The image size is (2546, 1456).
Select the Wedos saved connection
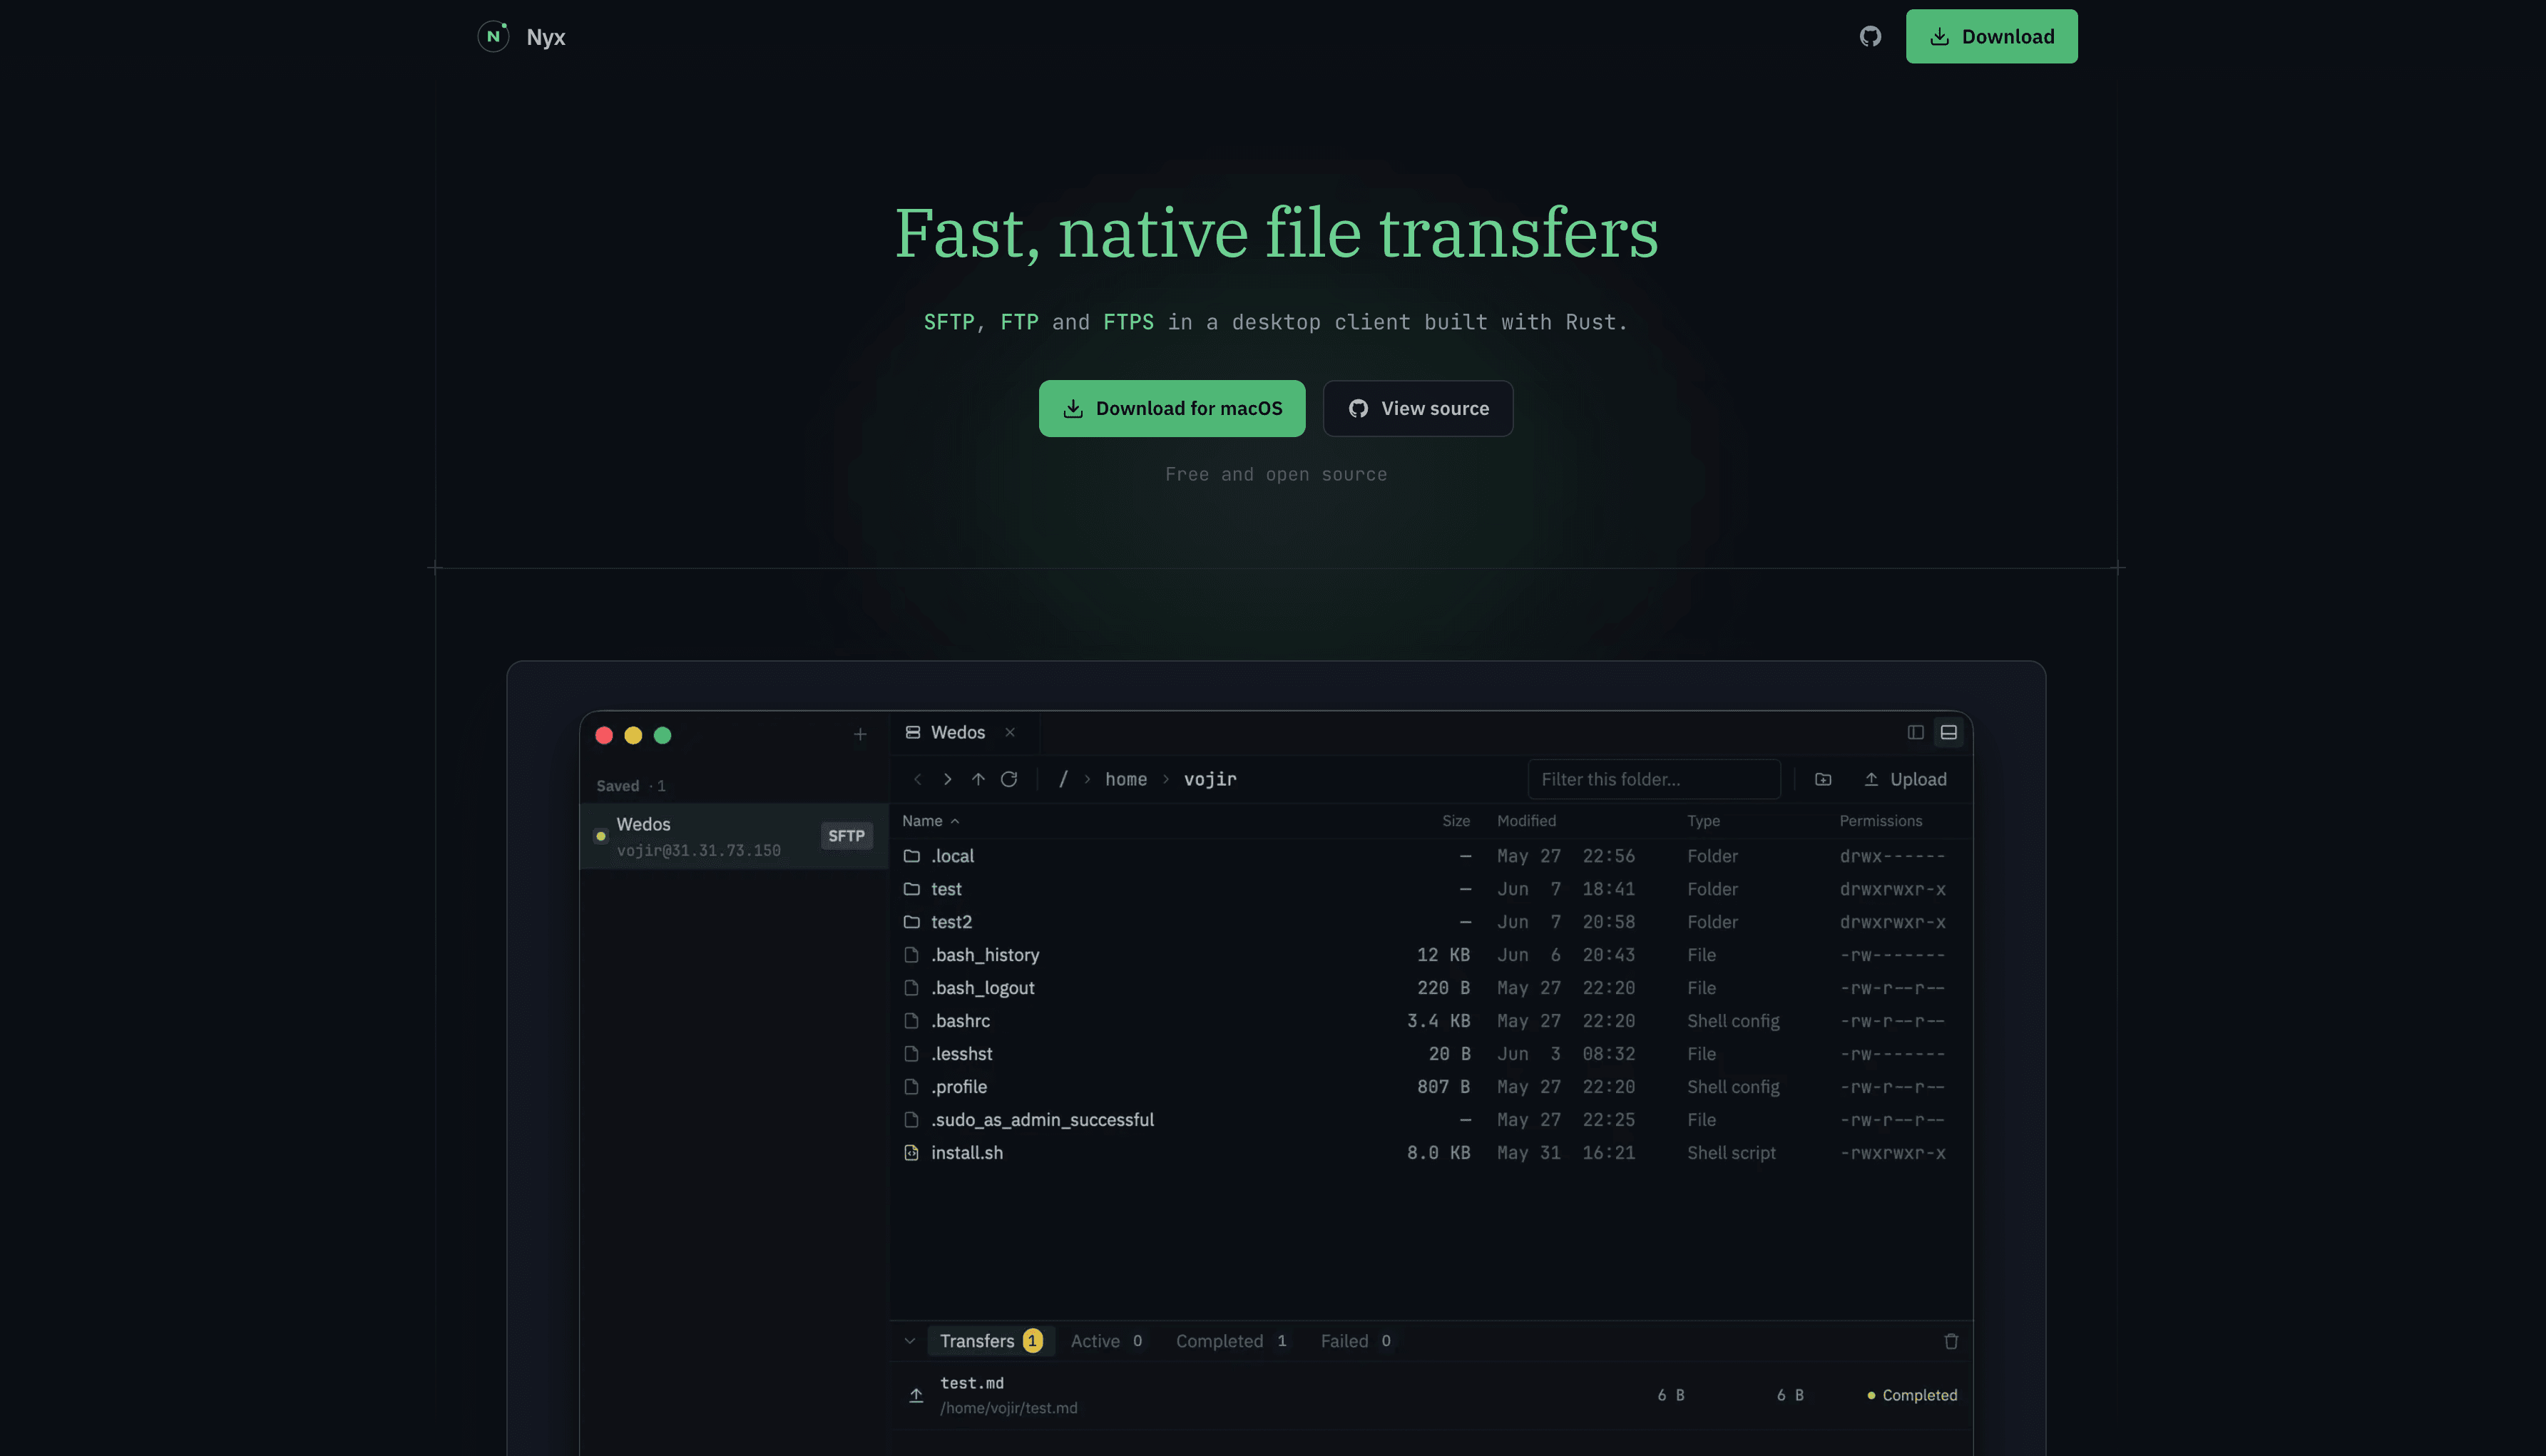tap(734, 836)
